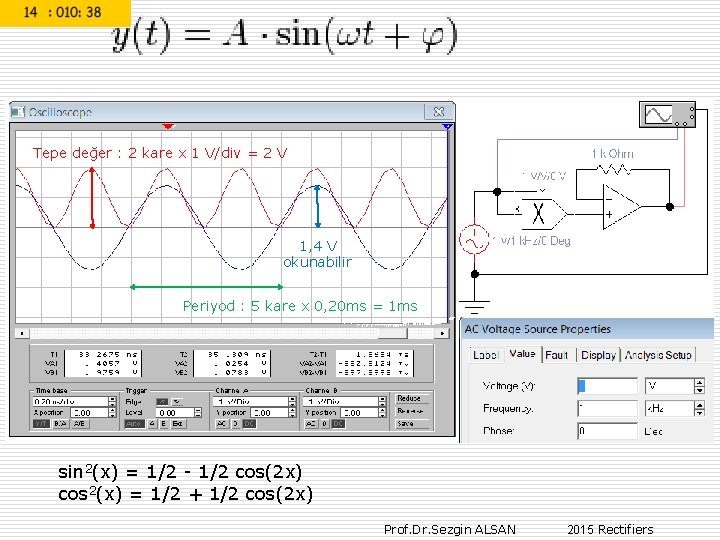Adjust Channel A V/Div stepper

coord(292,402)
